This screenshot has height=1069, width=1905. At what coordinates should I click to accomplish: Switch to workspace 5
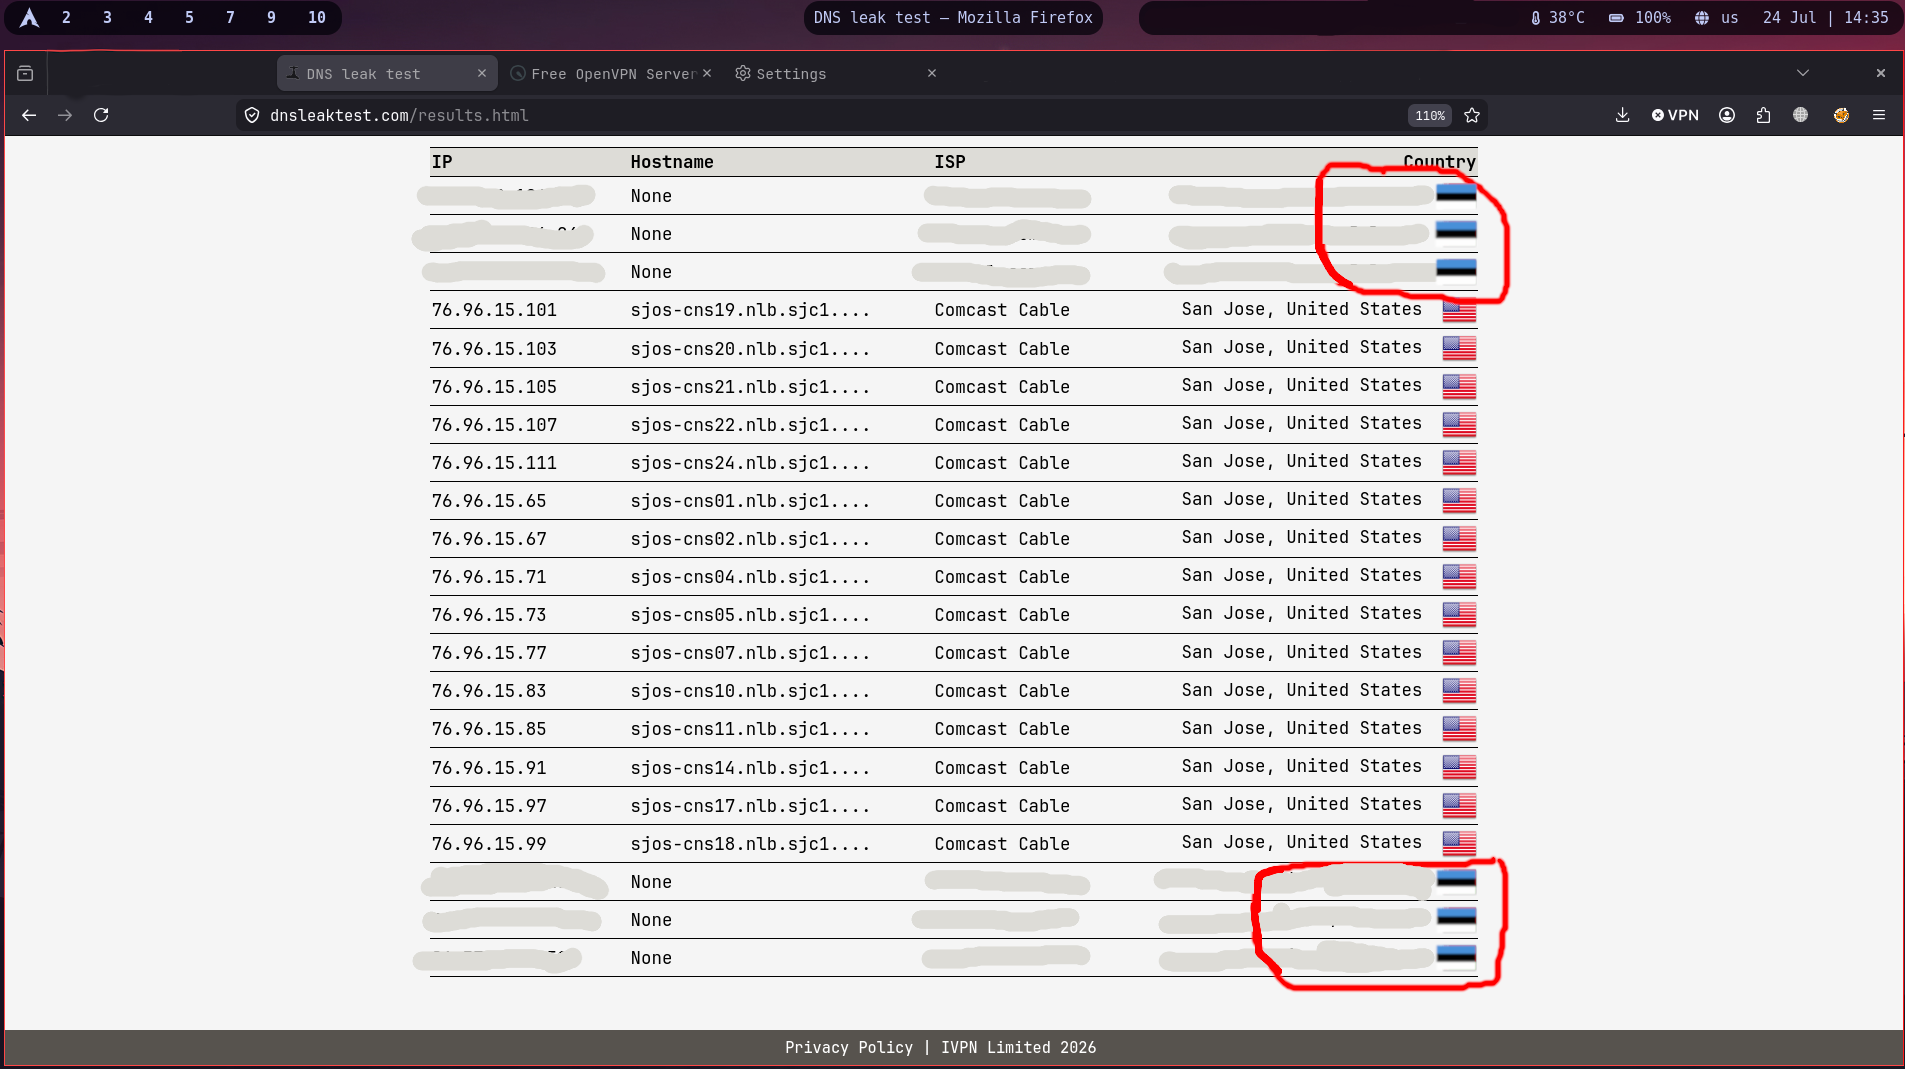(189, 18)
